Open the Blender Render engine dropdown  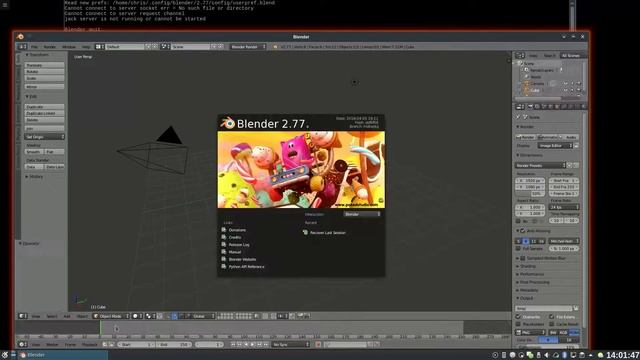click(x=248, y=47)
